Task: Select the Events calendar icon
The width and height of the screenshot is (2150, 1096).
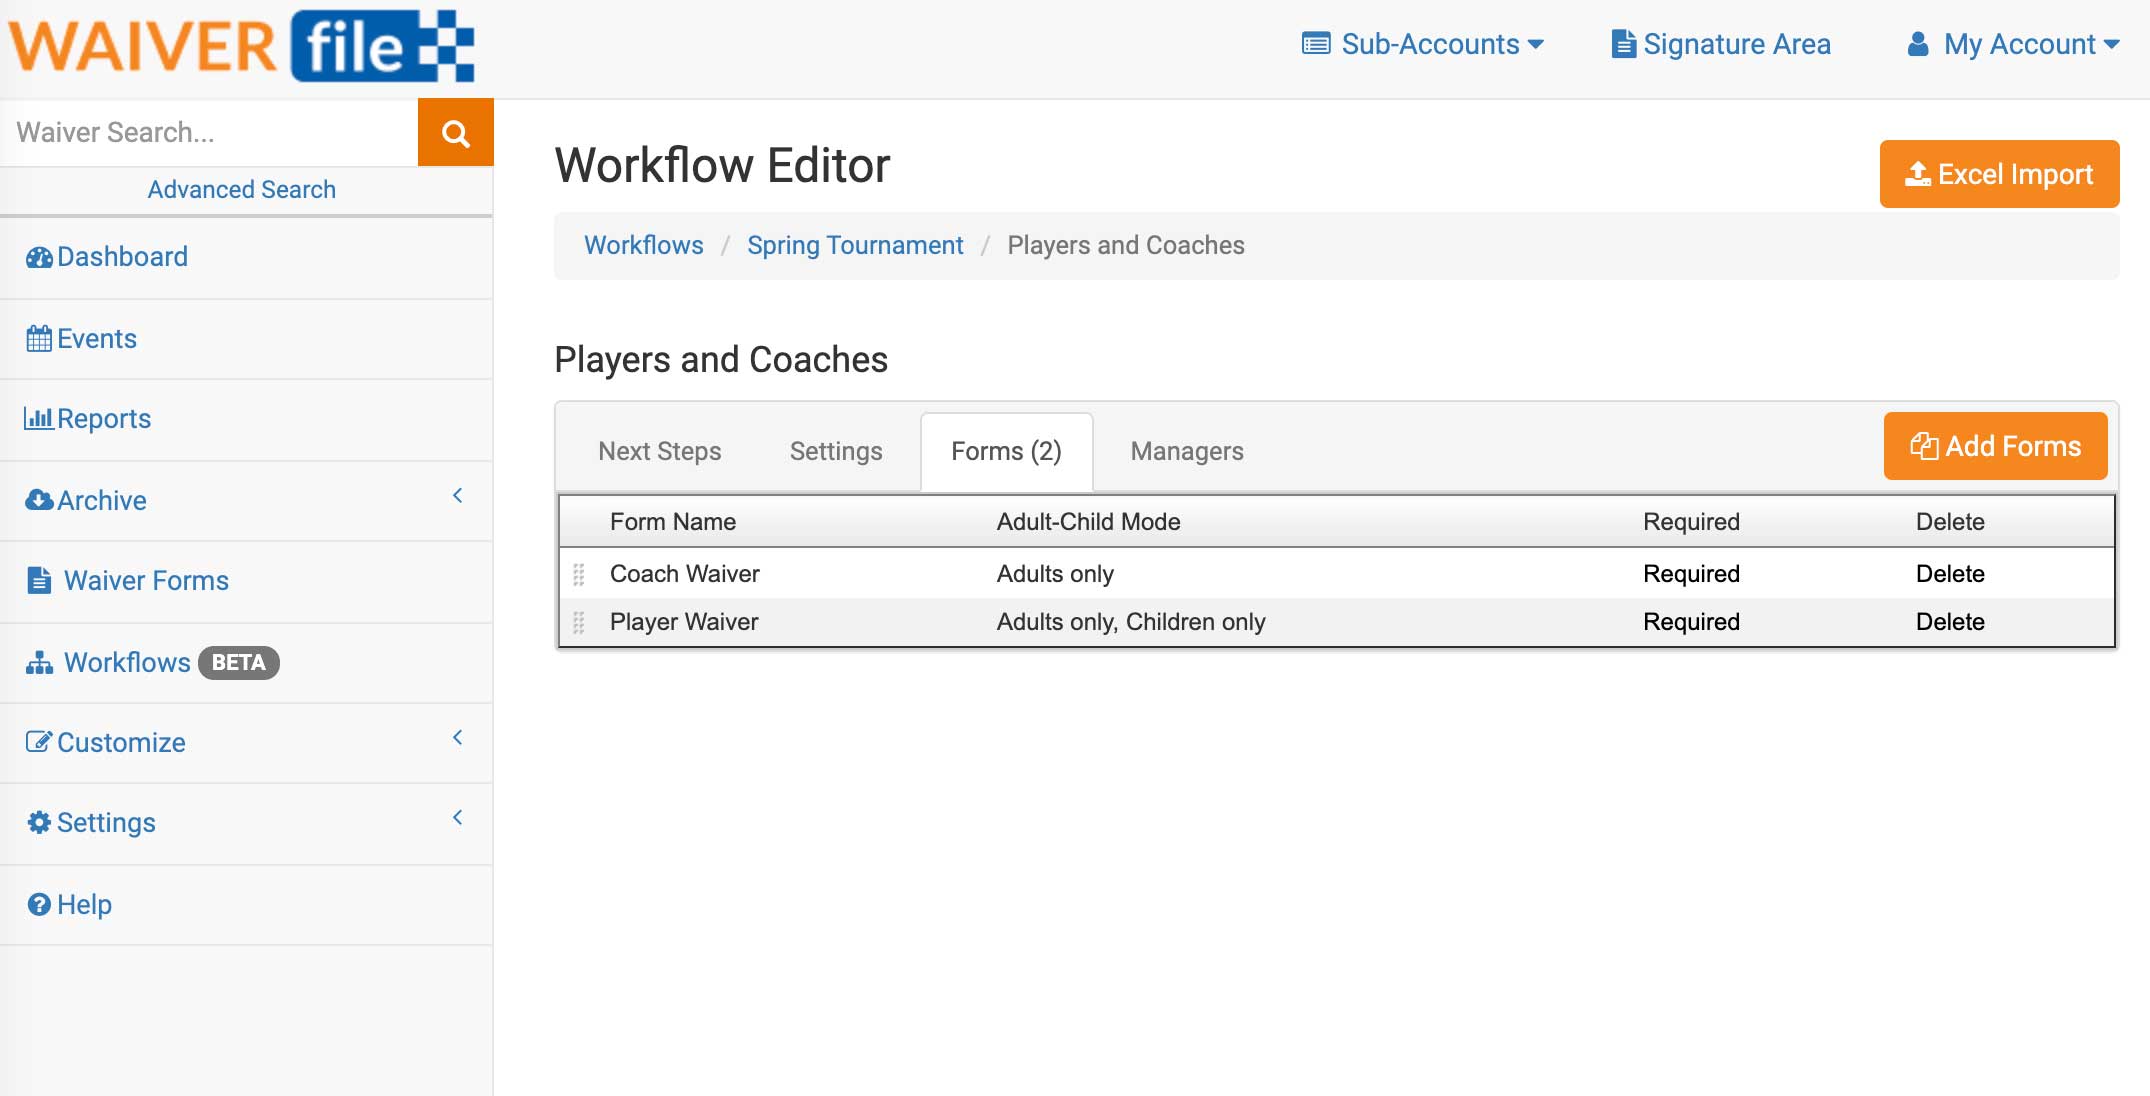Action: pyautogui.click(x=38, y=338)
